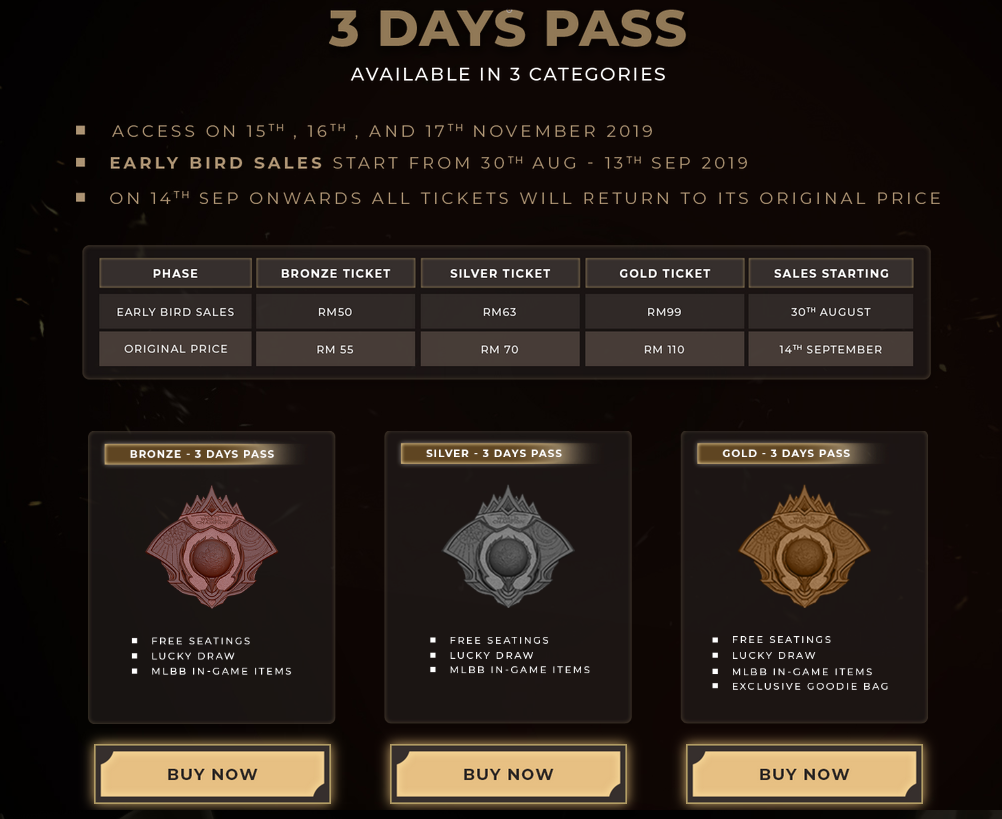Select the Original Price row label

tap(175, 349)
